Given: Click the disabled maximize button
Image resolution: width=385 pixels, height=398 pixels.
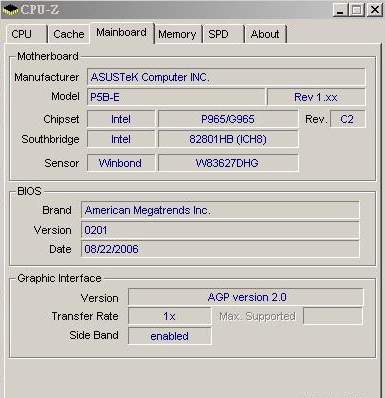Looking at the screenshot, I should tap(356, 10).
